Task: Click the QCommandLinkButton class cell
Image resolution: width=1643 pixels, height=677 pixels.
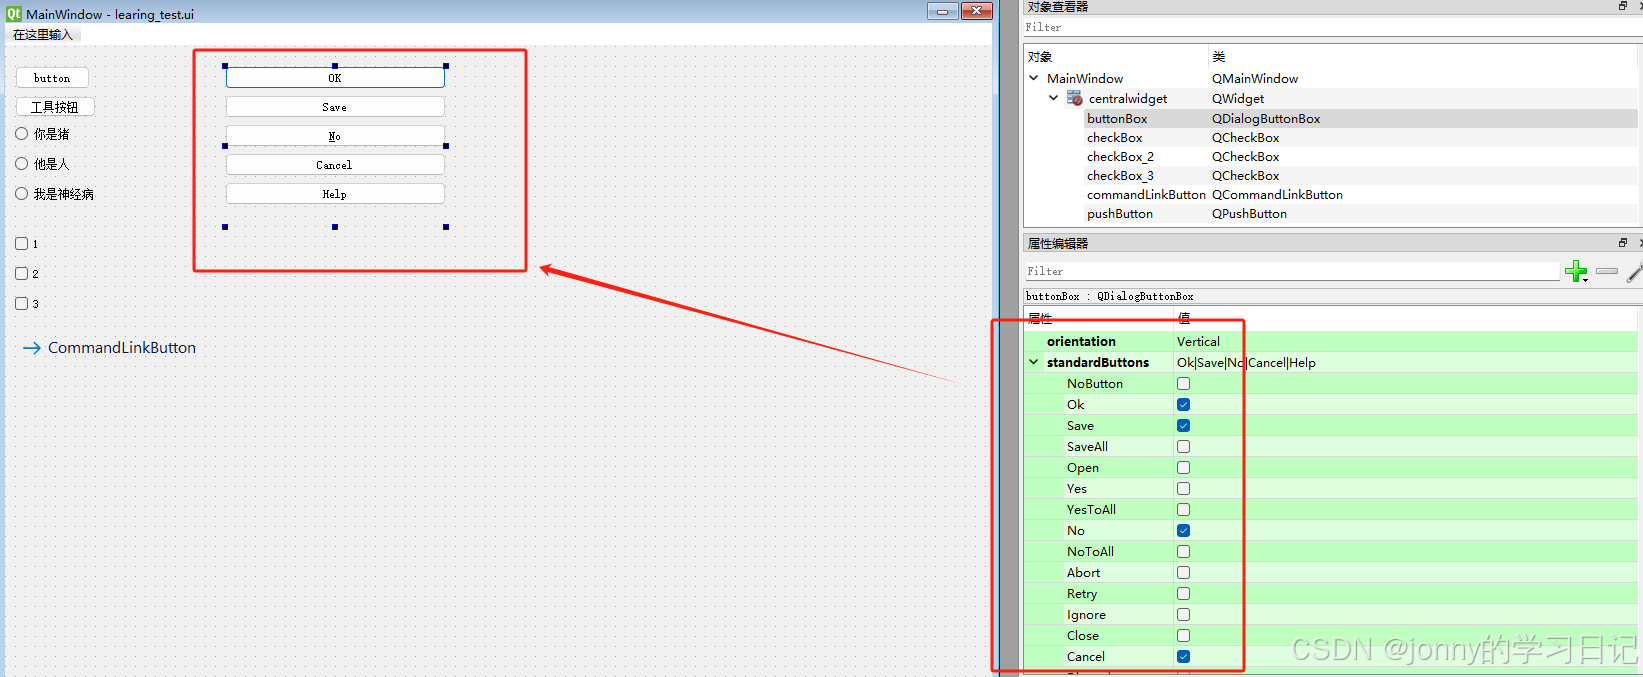Action: click(x=1277, y=194)
